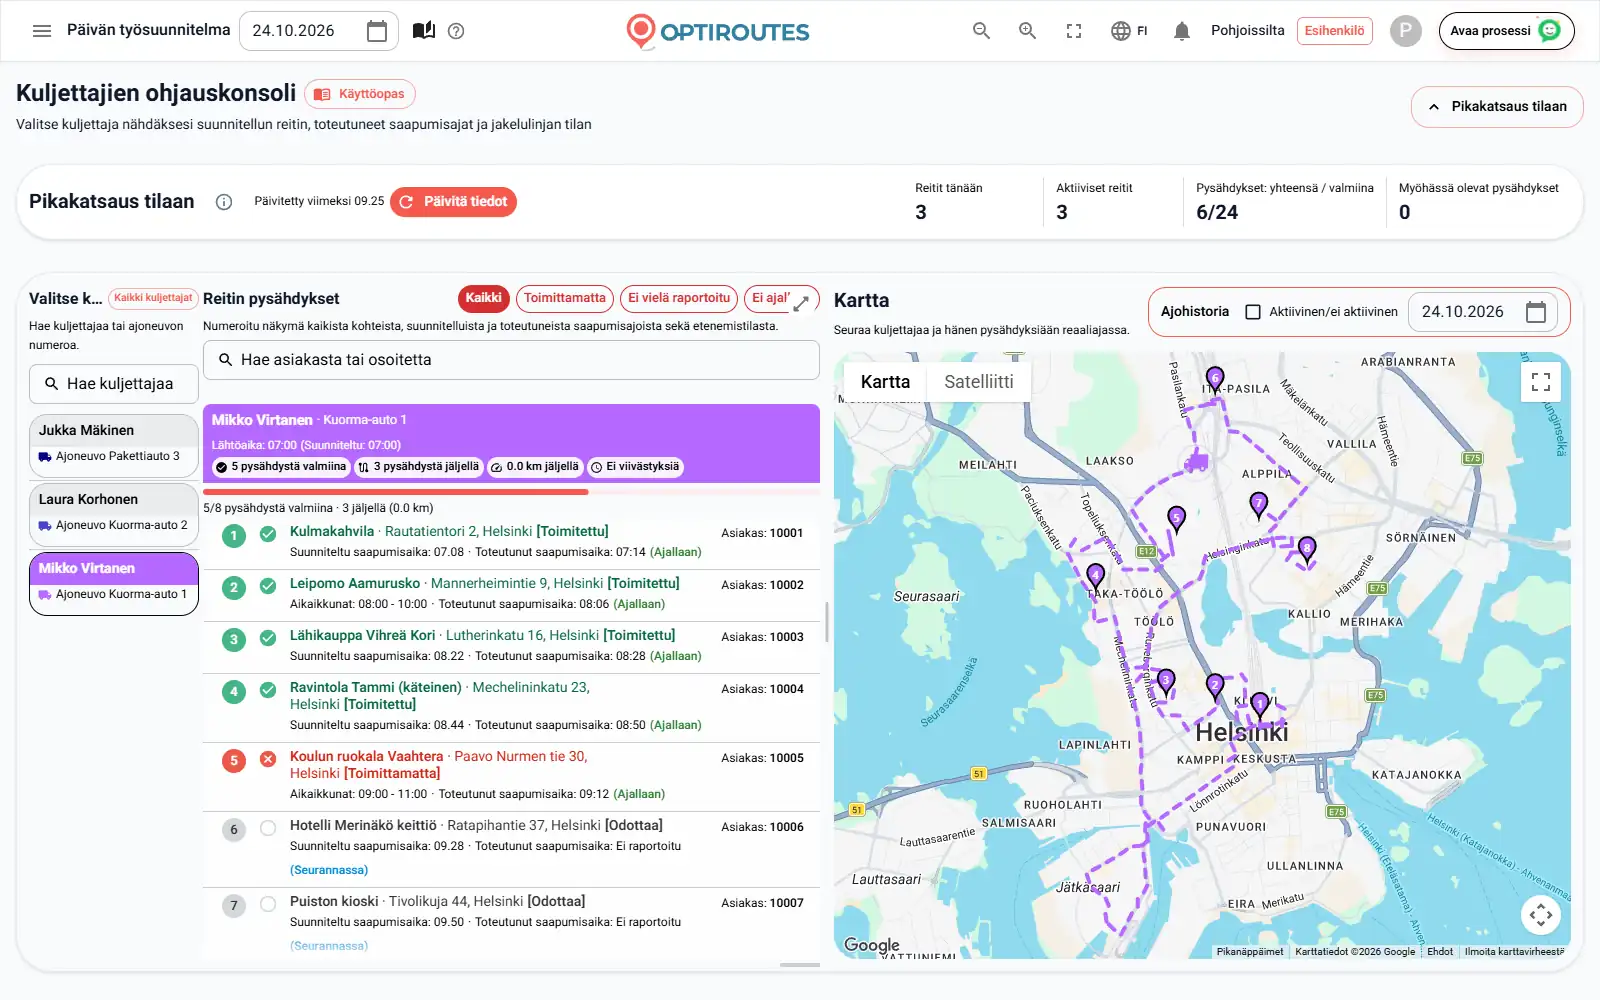This screenshot has height=1000, width=1600.
Task: Click map marker near Itä-Pasila
Action: click(x=1215, y=379)
